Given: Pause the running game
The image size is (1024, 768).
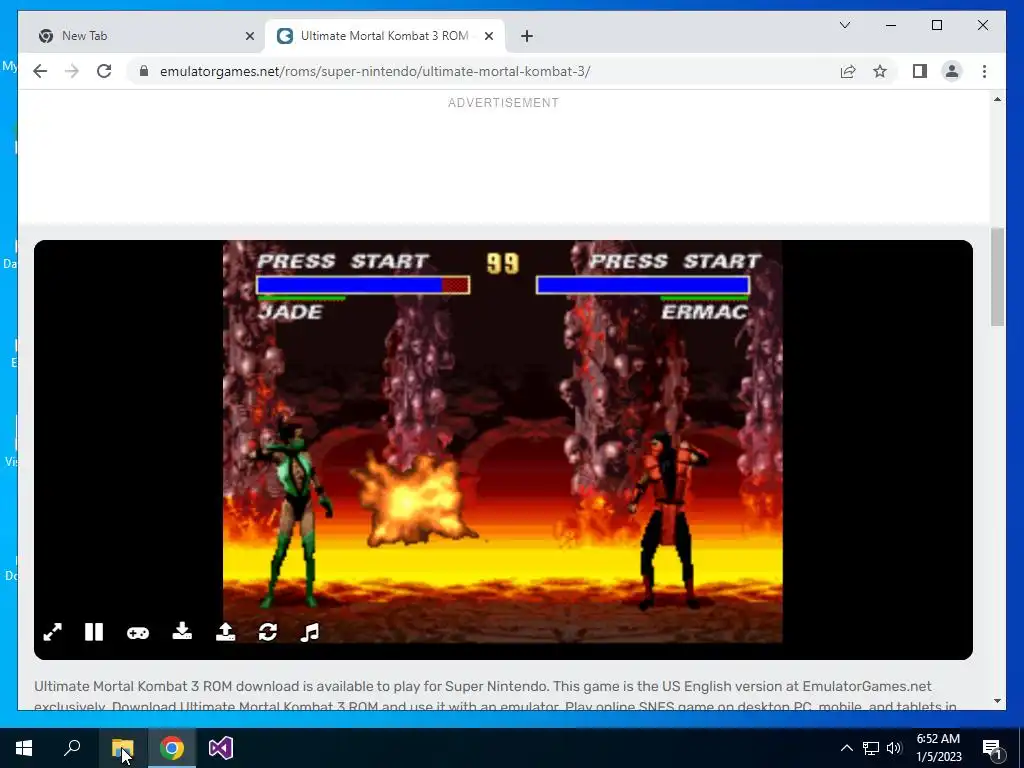Looking at the screenshot, I should pyautogui.click(x=94, y=632).
